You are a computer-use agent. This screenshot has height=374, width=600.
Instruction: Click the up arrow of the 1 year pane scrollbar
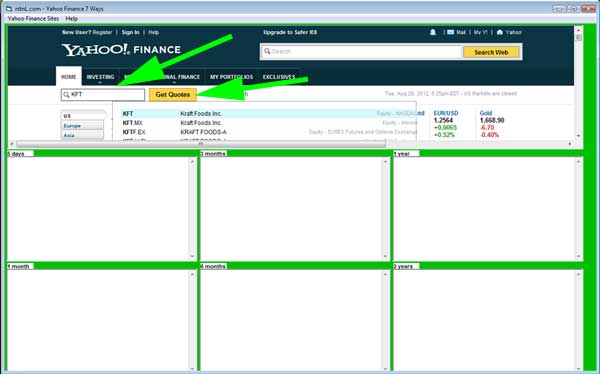coord(579,162)
